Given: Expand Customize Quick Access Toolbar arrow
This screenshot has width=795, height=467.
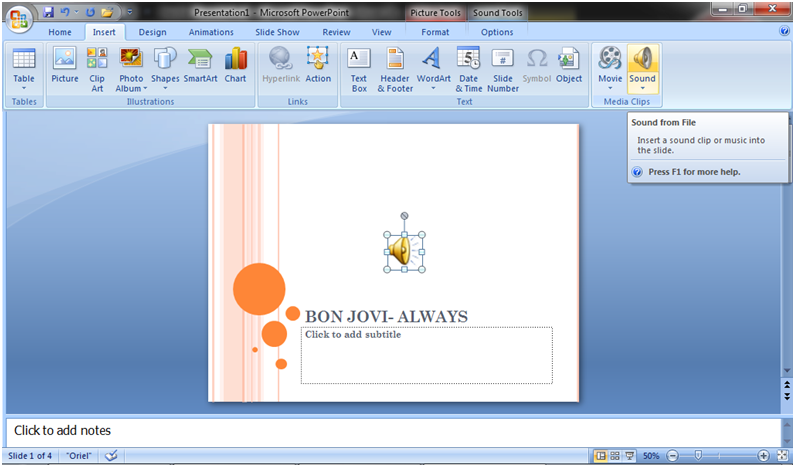Looking at the screenshot, I should [130, 12].
